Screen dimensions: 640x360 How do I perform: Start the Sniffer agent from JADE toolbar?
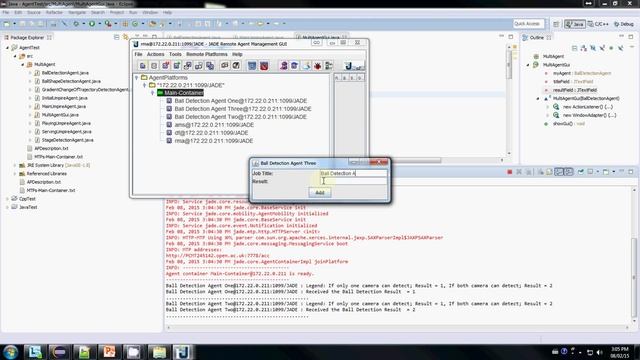coord(284,66)
